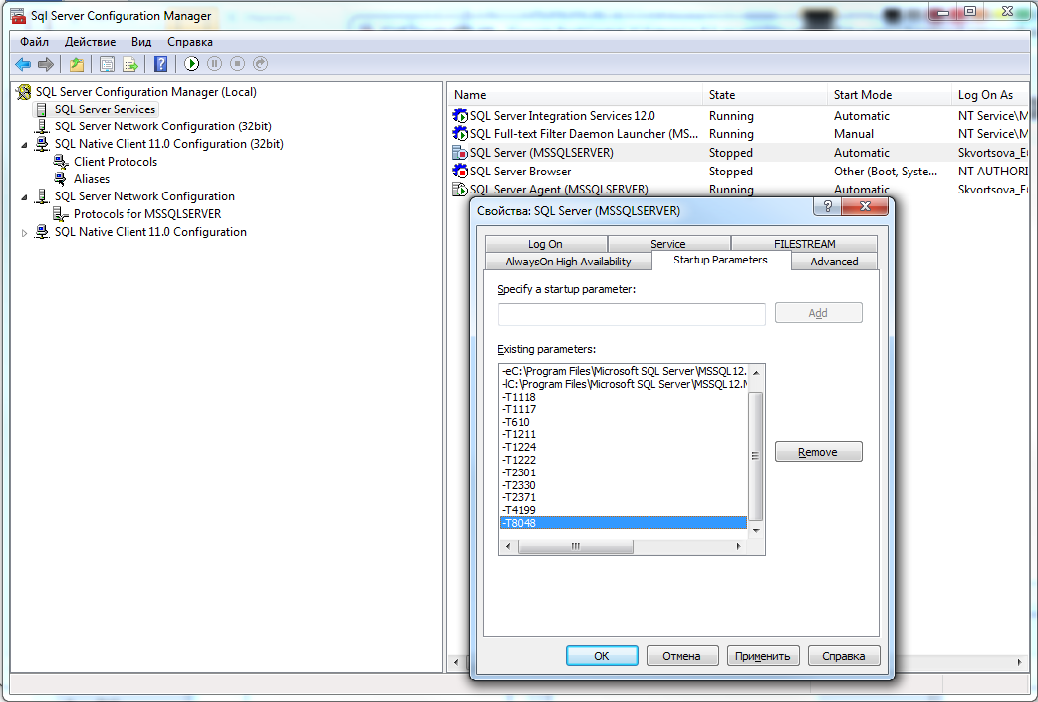Click OK in the properties dialog
The width and height of the screenshot is (1038, 702).
pos(602,656)
